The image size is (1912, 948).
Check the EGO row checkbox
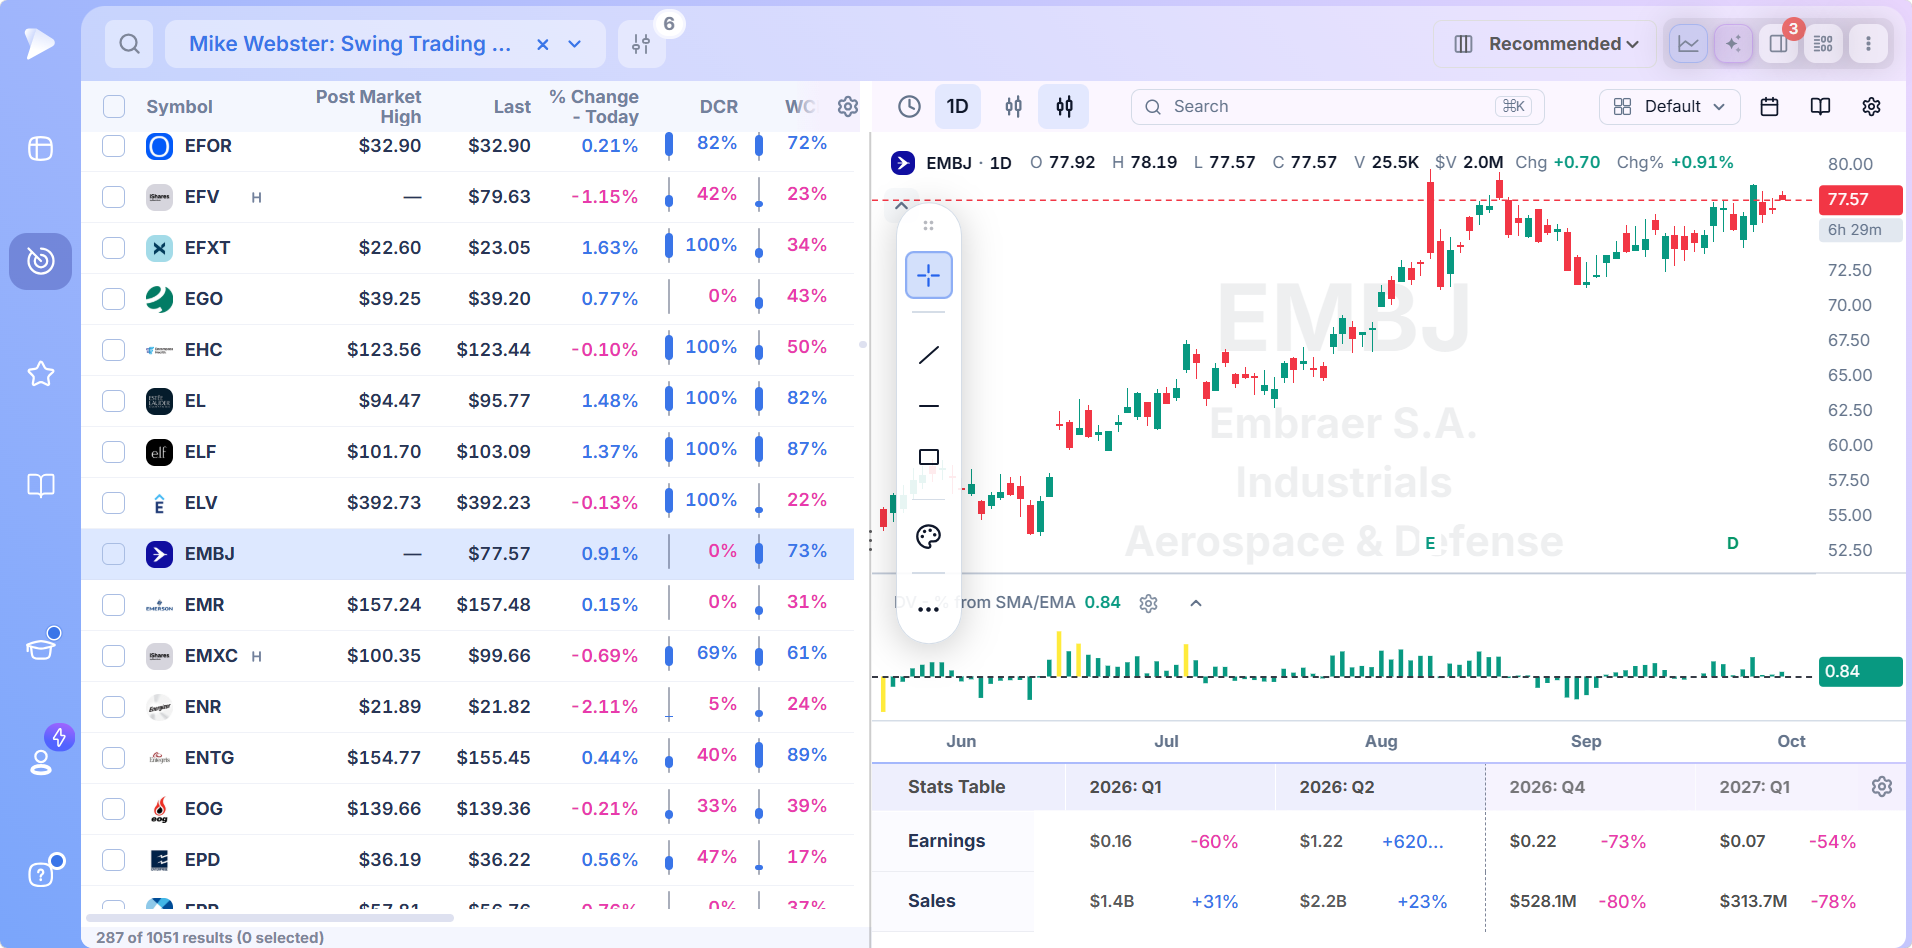[114, 299]
